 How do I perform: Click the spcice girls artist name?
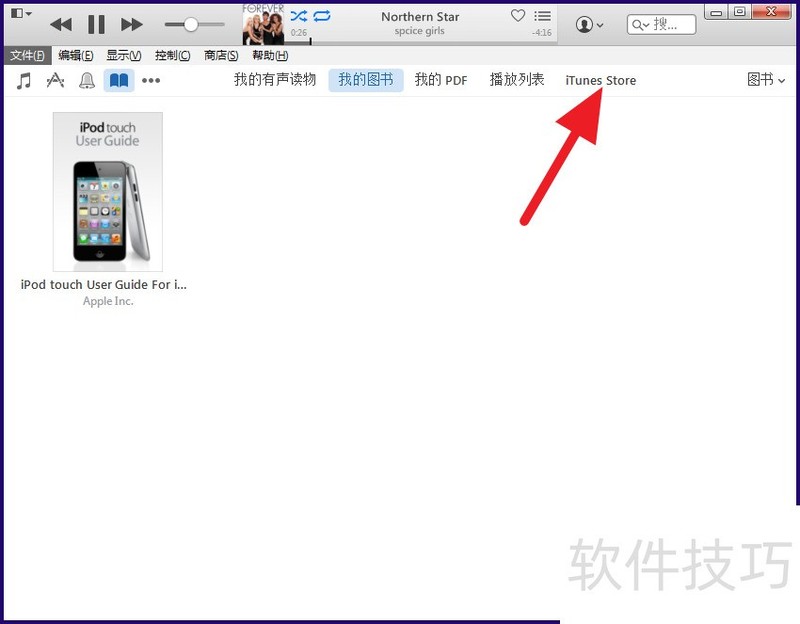pos(419,31)
